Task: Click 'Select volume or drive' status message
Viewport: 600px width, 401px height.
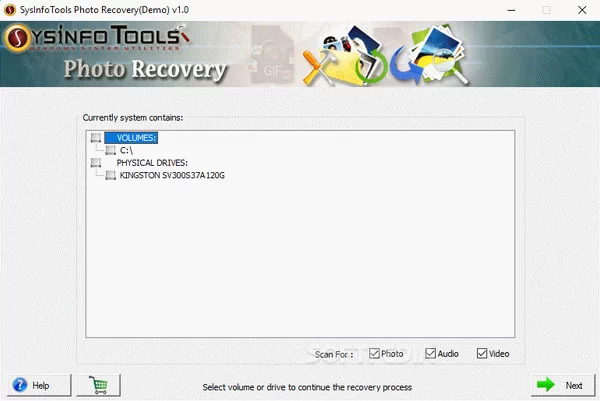Action: (307, 387)
